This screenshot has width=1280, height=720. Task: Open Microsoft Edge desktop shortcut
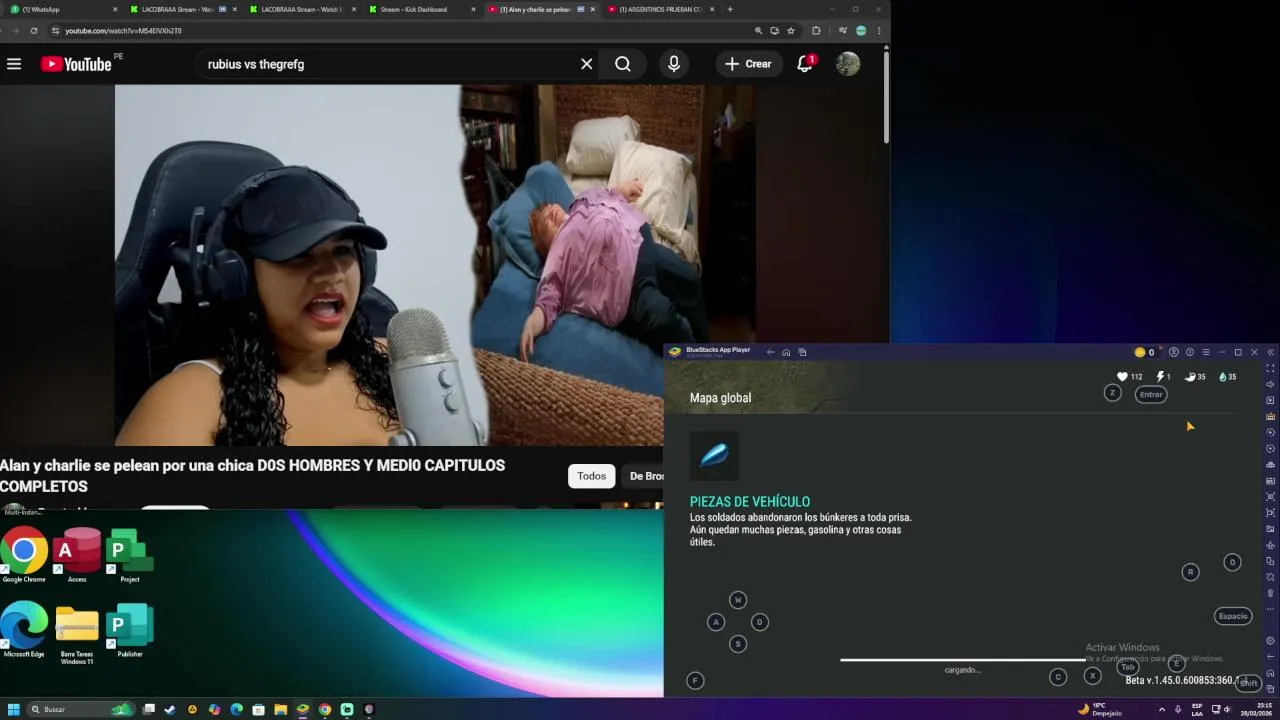tap(24, 630)
